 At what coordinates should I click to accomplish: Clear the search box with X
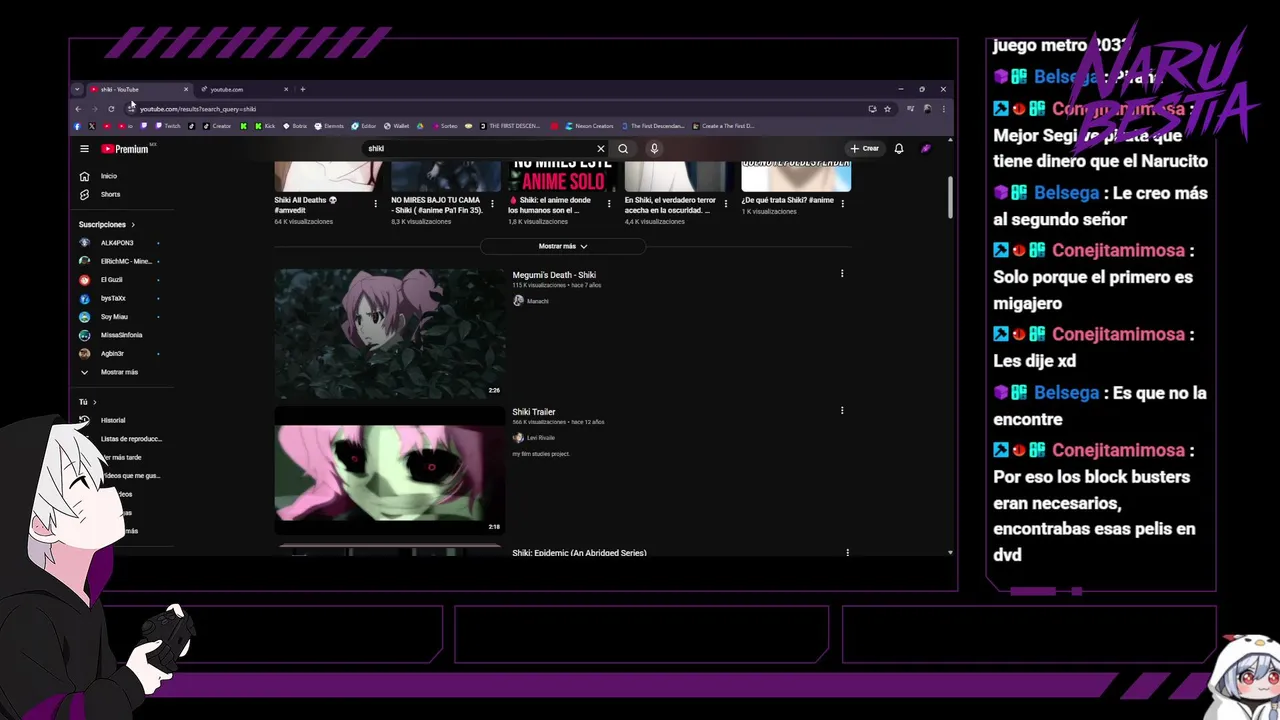point(601,149)
